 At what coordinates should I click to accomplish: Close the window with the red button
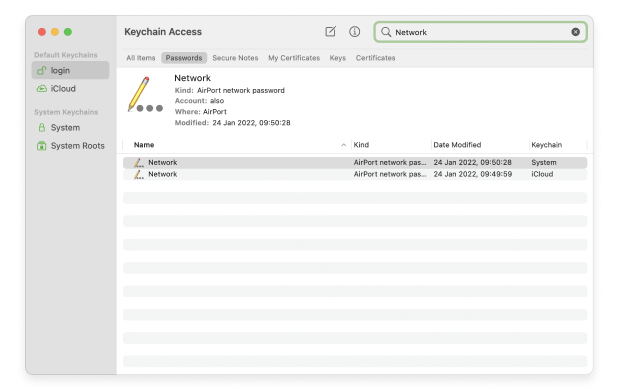pos(42,32)
